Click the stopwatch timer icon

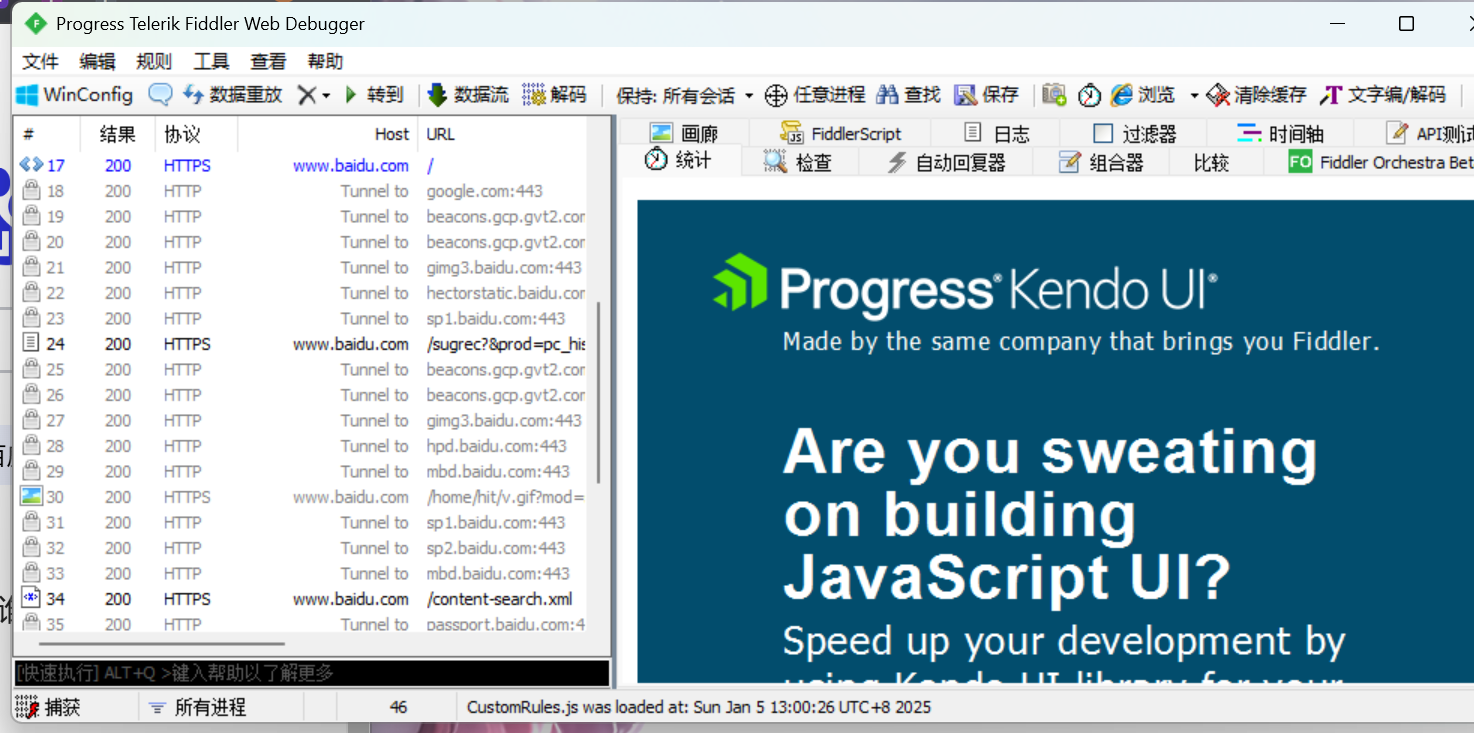(1089, 95)
